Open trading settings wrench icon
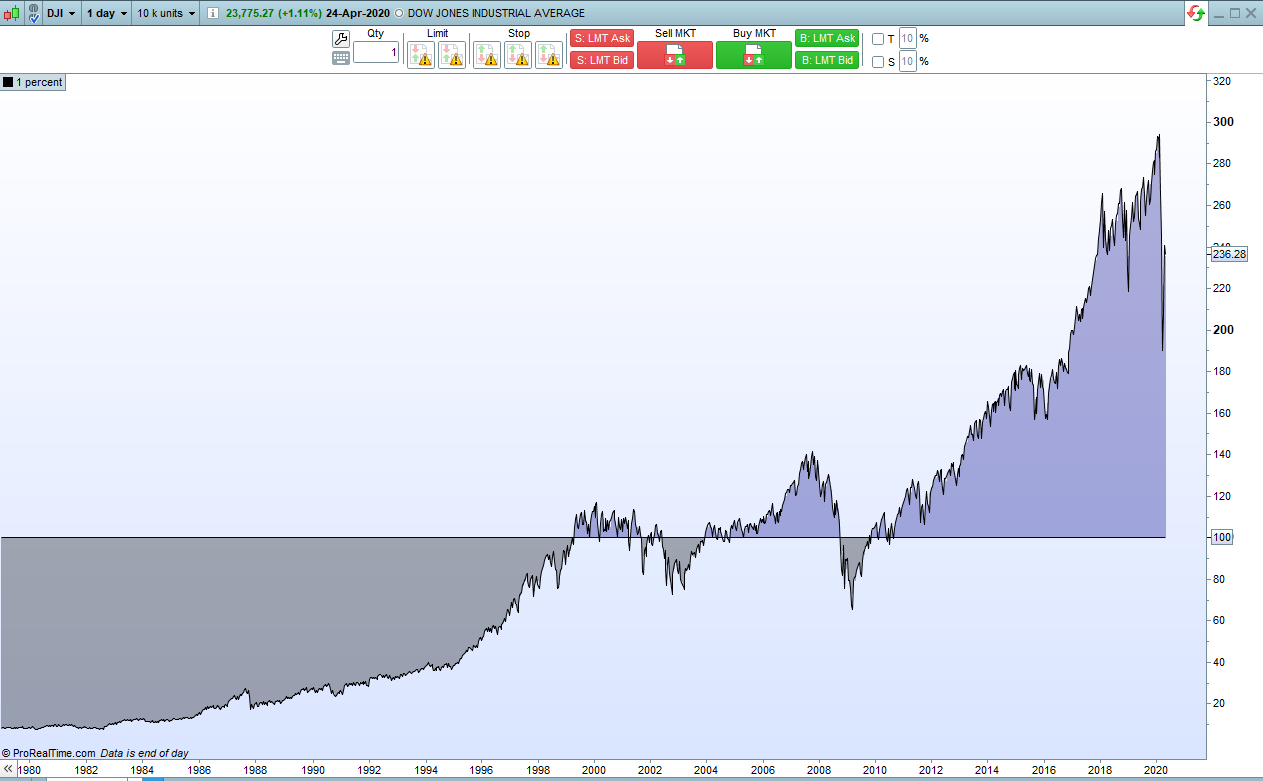Image resolution: width=1263 pixels, height=781 pixels. (341, 39)
